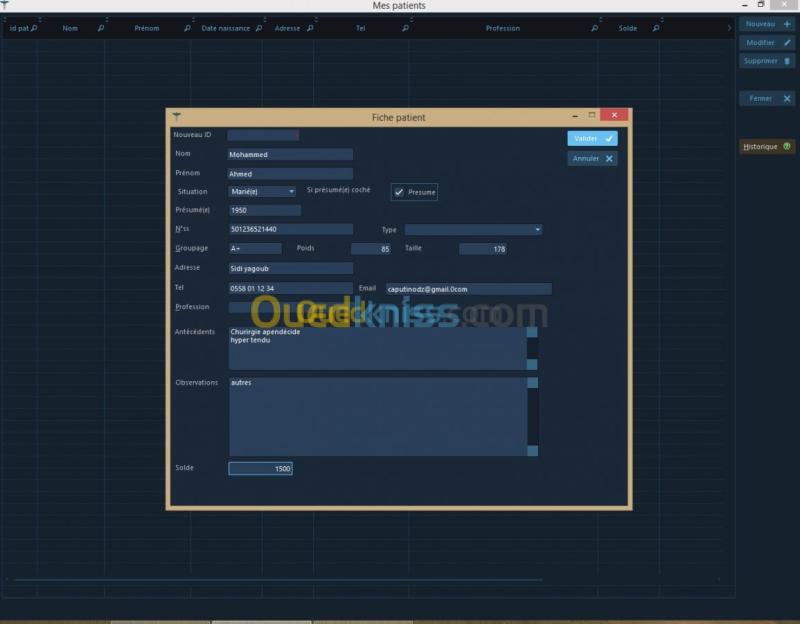Click the search icon in the Solde column header

656,28
